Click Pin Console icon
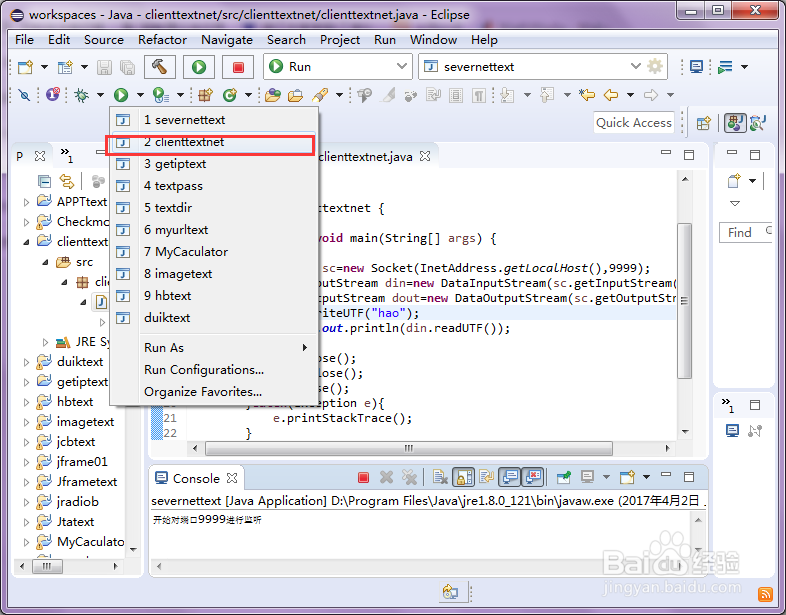The height and width of the screenshot is (615, 786). click(x=563, y=478)
